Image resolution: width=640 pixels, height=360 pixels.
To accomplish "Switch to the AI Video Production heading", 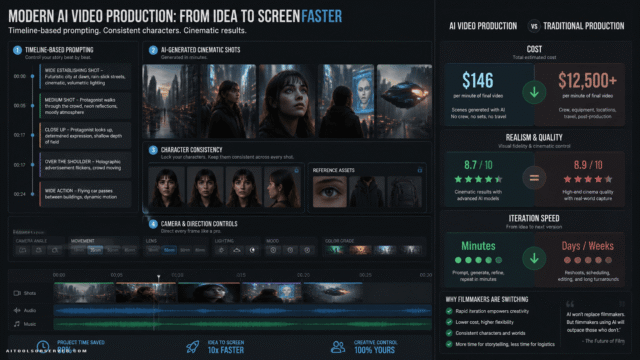I will pos(483,26).
